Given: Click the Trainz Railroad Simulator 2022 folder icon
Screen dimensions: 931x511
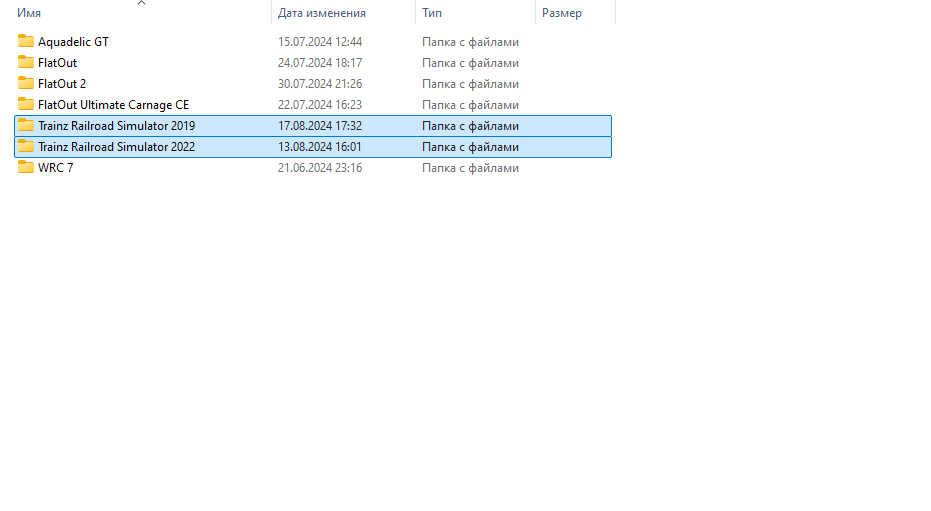Looking at the screenshot, I should pos(26,146).
